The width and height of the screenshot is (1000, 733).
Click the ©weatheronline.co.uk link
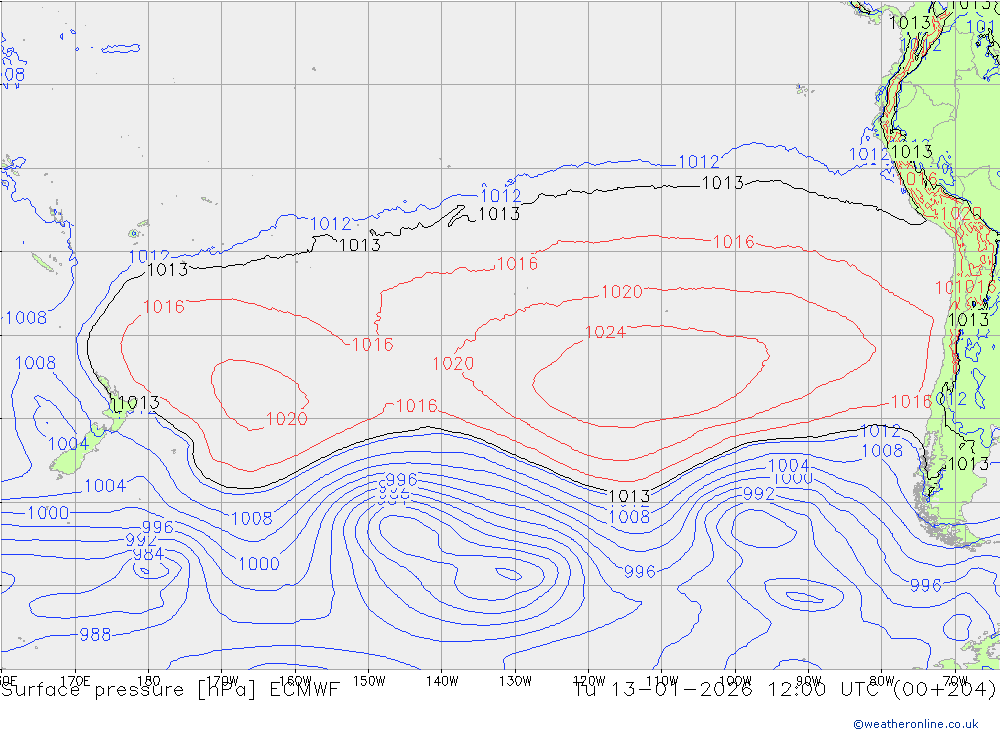pos(915,724)
